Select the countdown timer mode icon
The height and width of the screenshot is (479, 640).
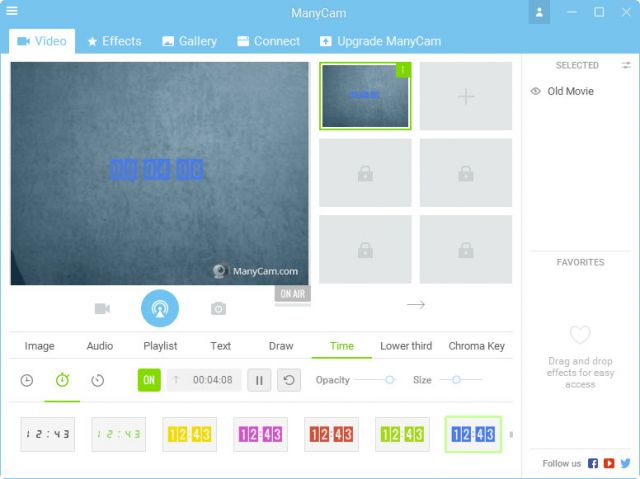98,380
